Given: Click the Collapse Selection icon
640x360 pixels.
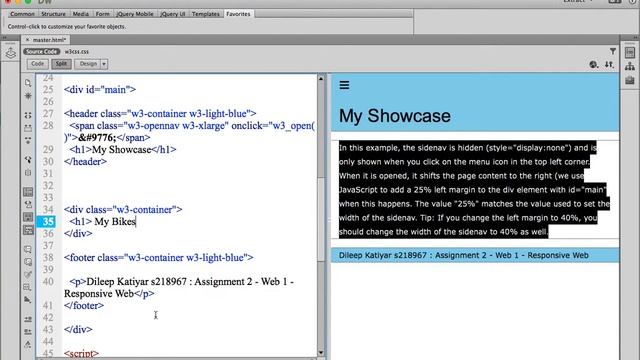Looking at the screenshot, I should point(28,128).
